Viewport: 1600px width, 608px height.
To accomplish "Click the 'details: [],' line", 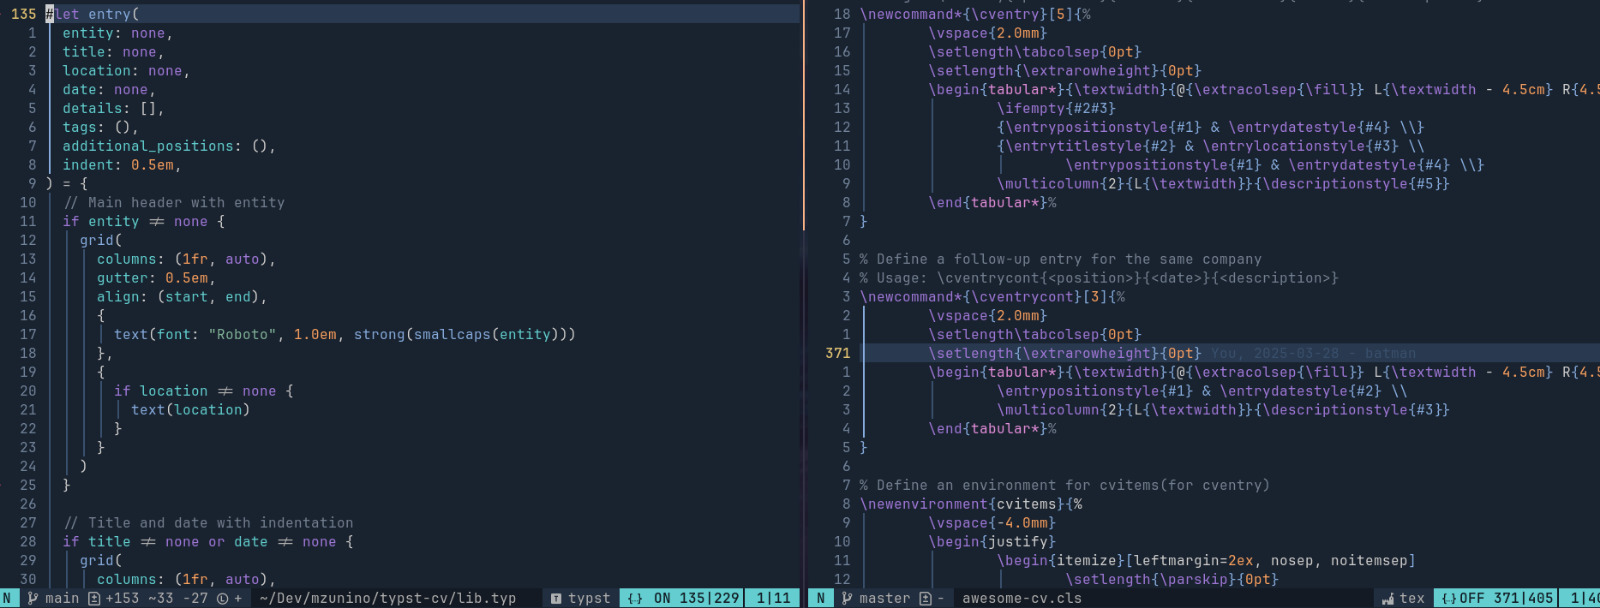I will [113, 108].
